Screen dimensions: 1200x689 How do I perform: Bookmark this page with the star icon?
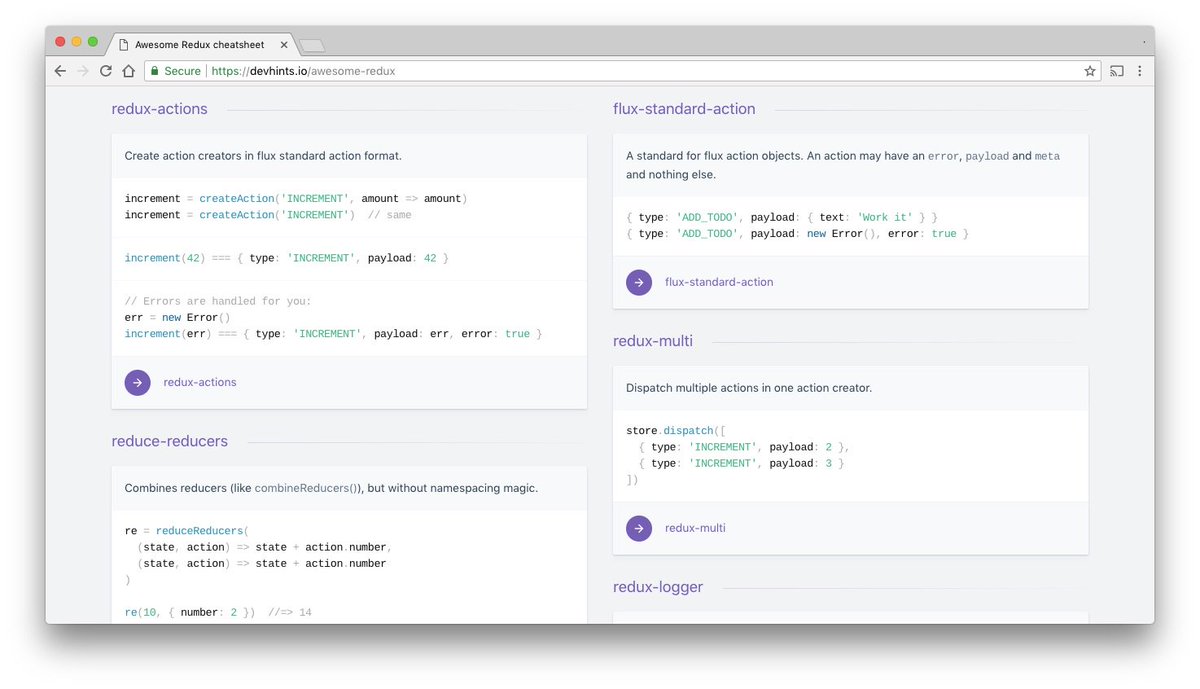coord(1090,71)
